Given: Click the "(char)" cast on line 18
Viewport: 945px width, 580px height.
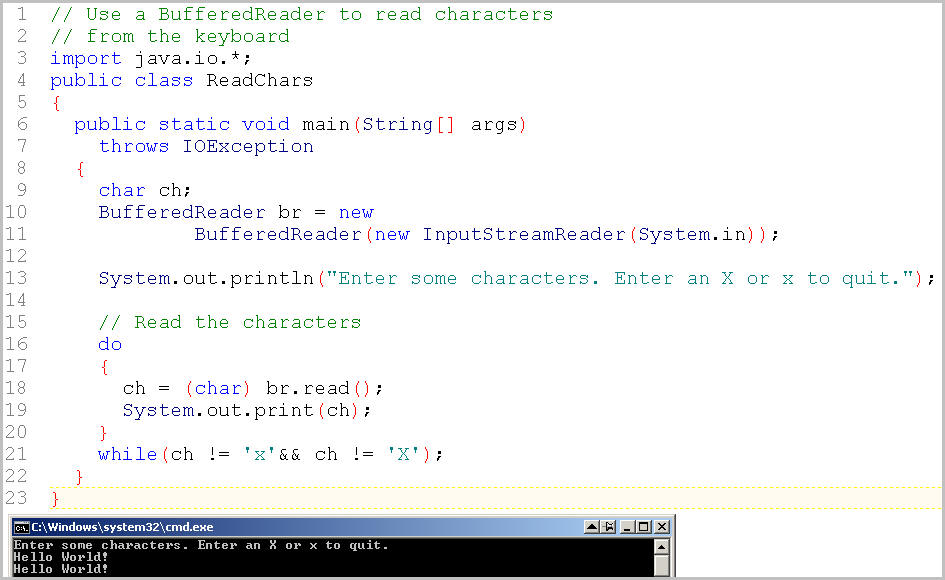Looking at the screenshot, I should (x=218, y=388).
